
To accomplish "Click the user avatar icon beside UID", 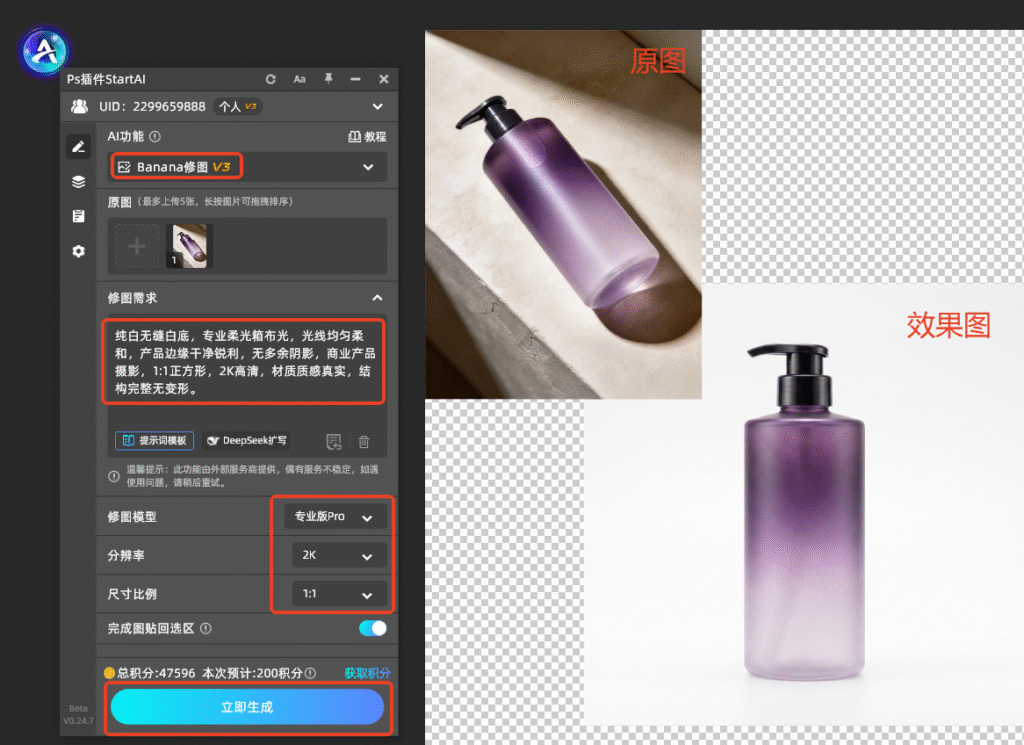I will [80, 106].
